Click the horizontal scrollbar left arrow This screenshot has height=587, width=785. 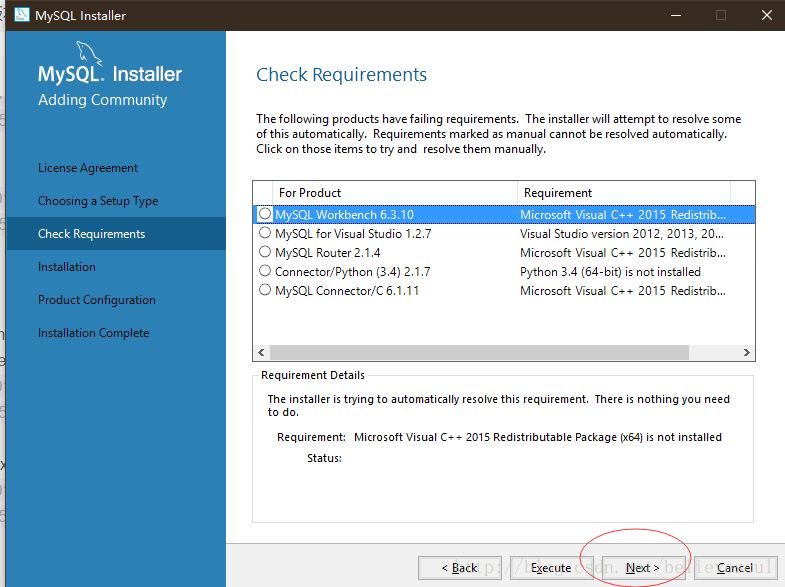click(261, 352)
